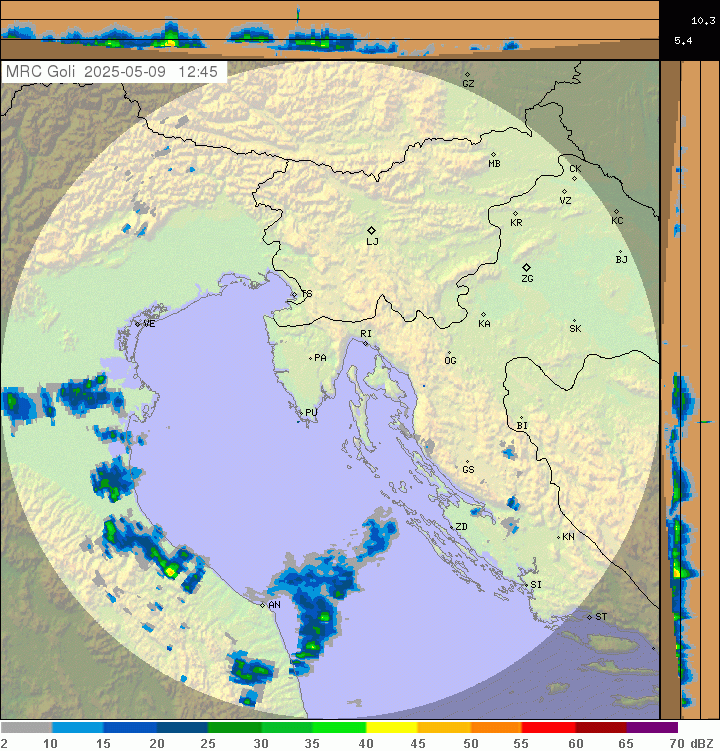The height and width of the screenshot is (751, 720).
Task: Pick the blue 15-20 dBZ legend swatch
Action: pos(130,728)
